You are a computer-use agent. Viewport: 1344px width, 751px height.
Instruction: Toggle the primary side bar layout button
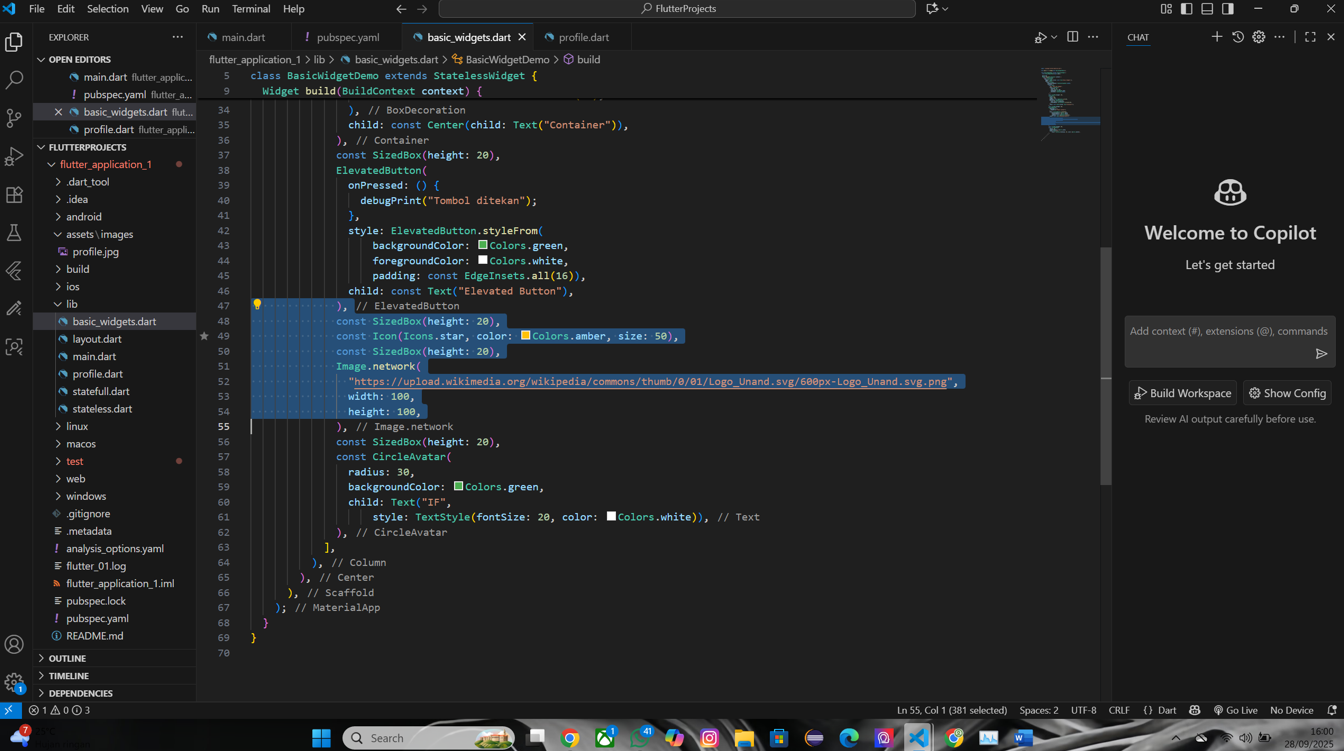1186,9
